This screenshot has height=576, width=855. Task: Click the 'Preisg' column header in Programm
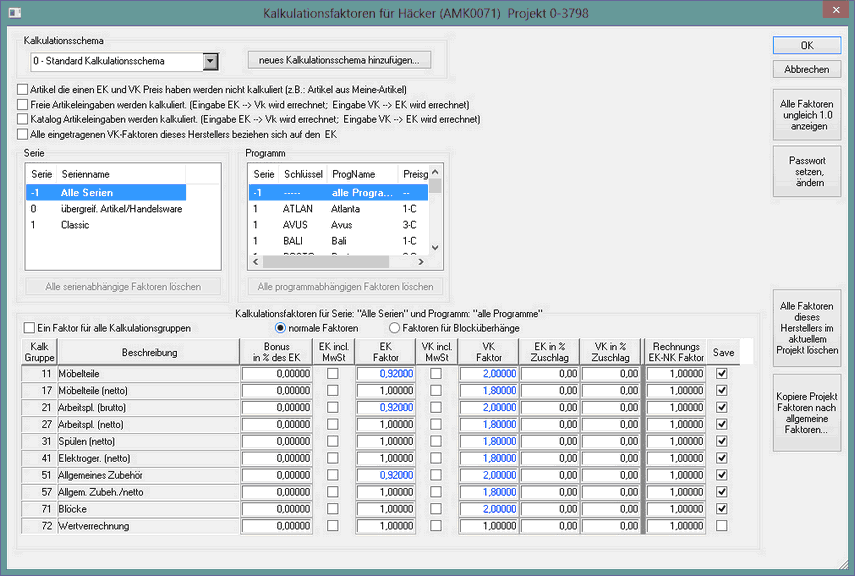pyautogui.click(x=414, y=174)
